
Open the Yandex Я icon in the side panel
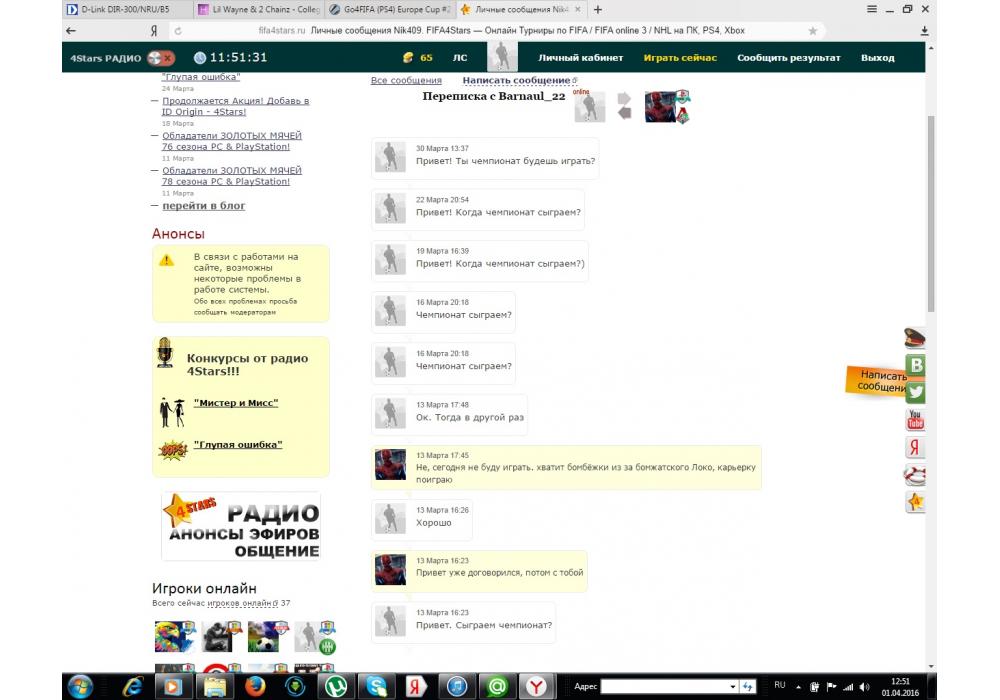tap(915, 447)
